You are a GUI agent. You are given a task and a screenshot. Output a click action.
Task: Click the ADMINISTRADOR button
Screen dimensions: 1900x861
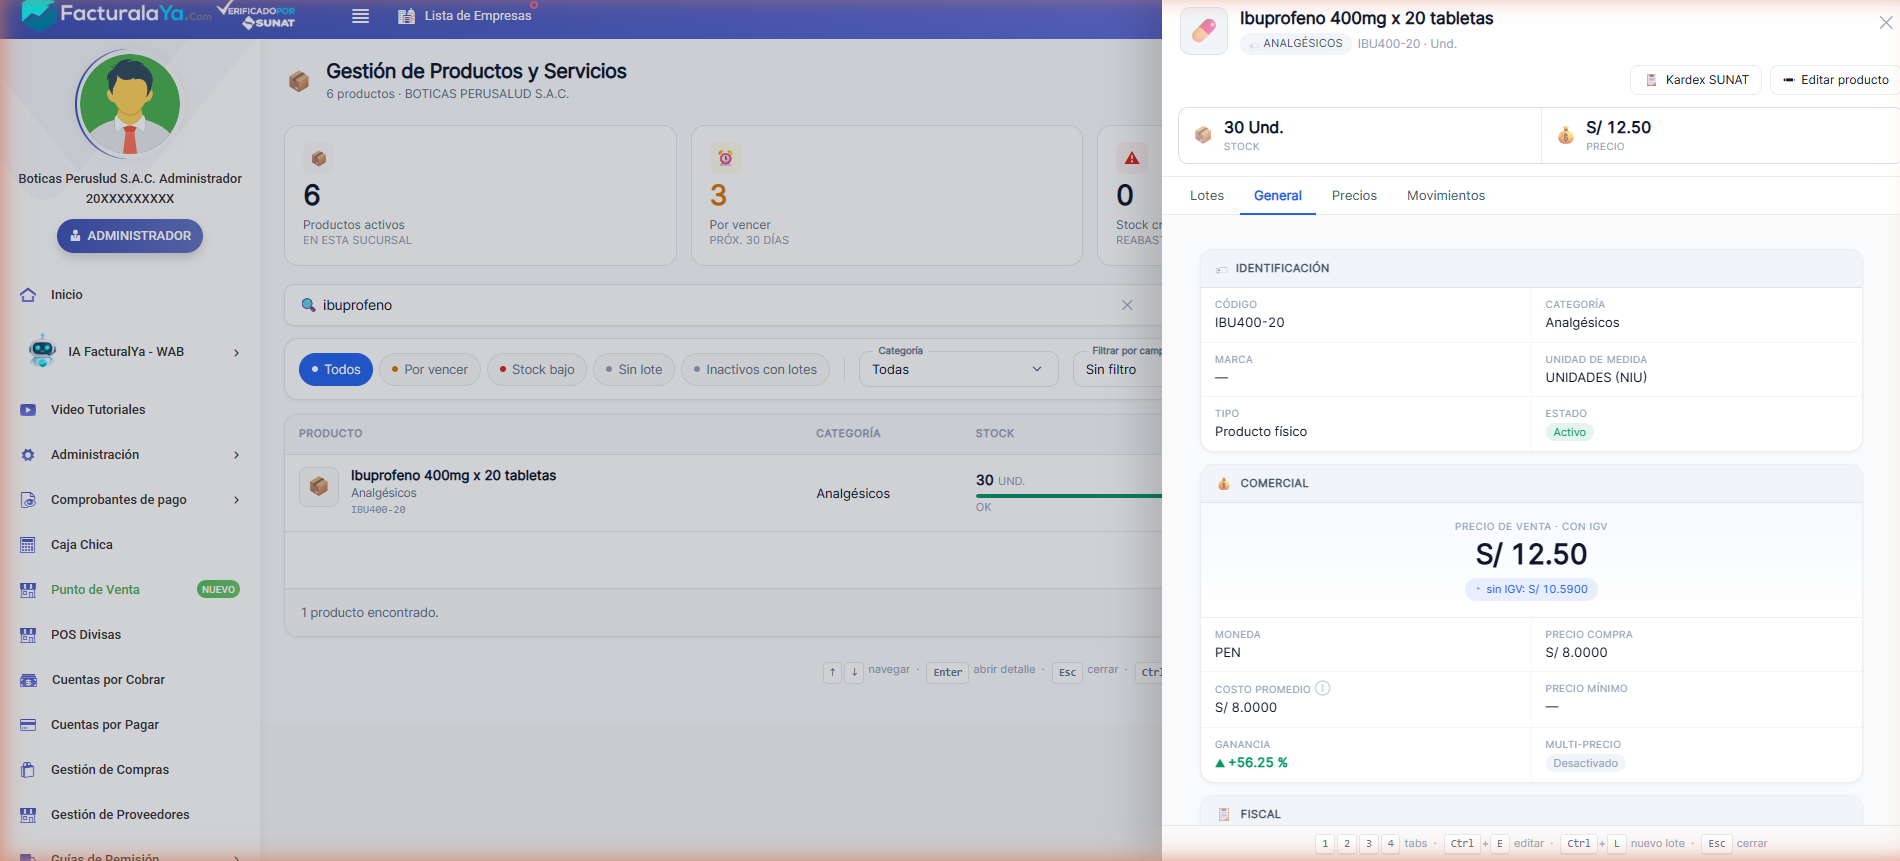click(x=130, y=236)
